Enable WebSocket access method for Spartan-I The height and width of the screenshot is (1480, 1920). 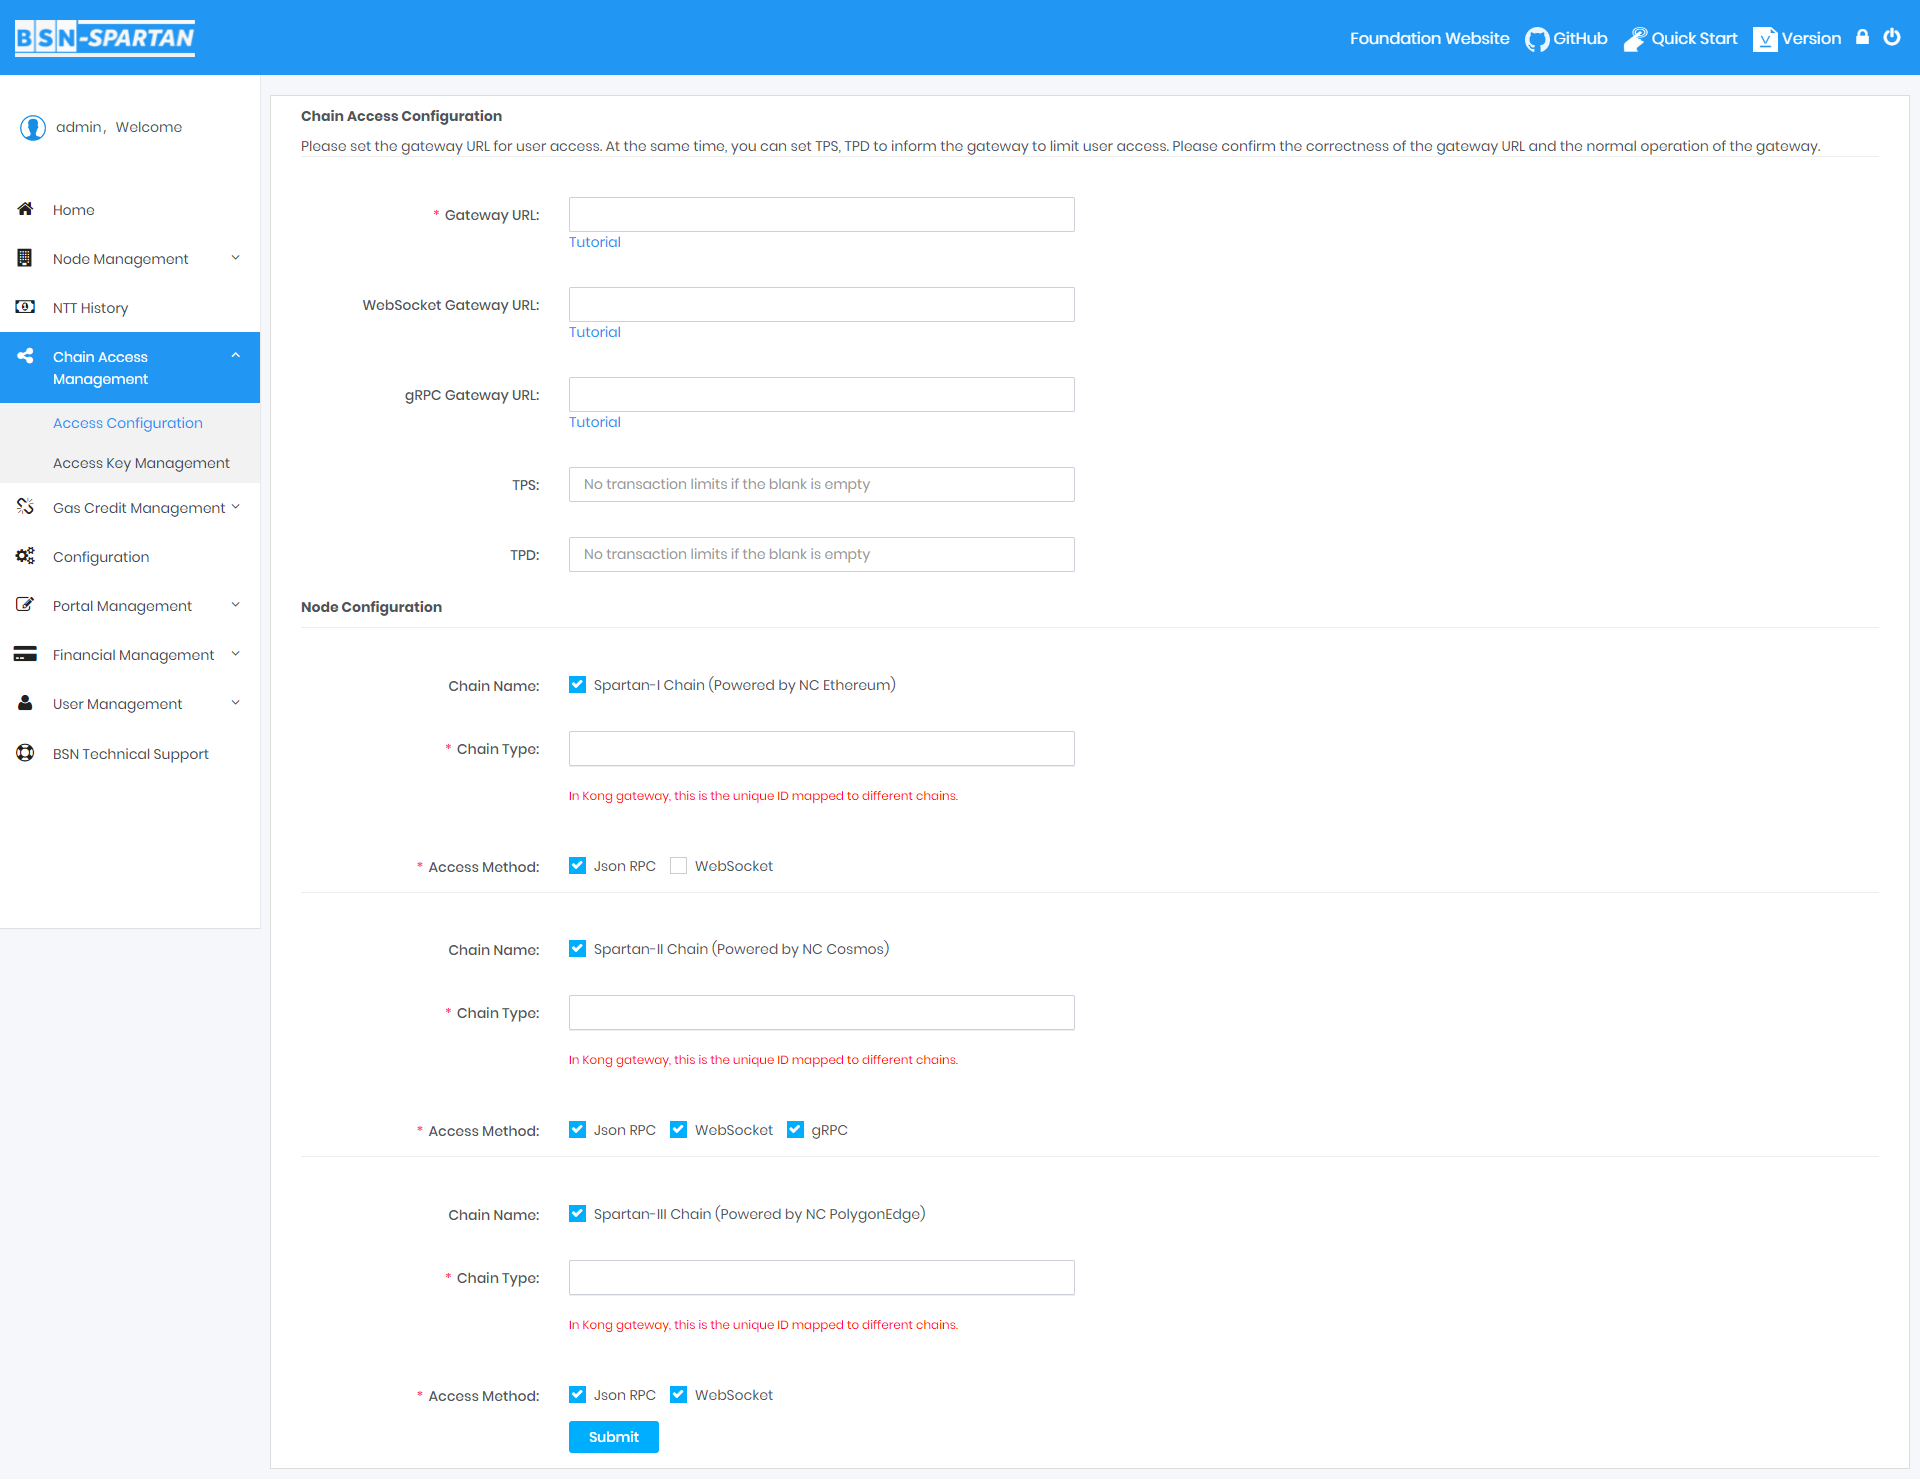(x=678, y=866)
